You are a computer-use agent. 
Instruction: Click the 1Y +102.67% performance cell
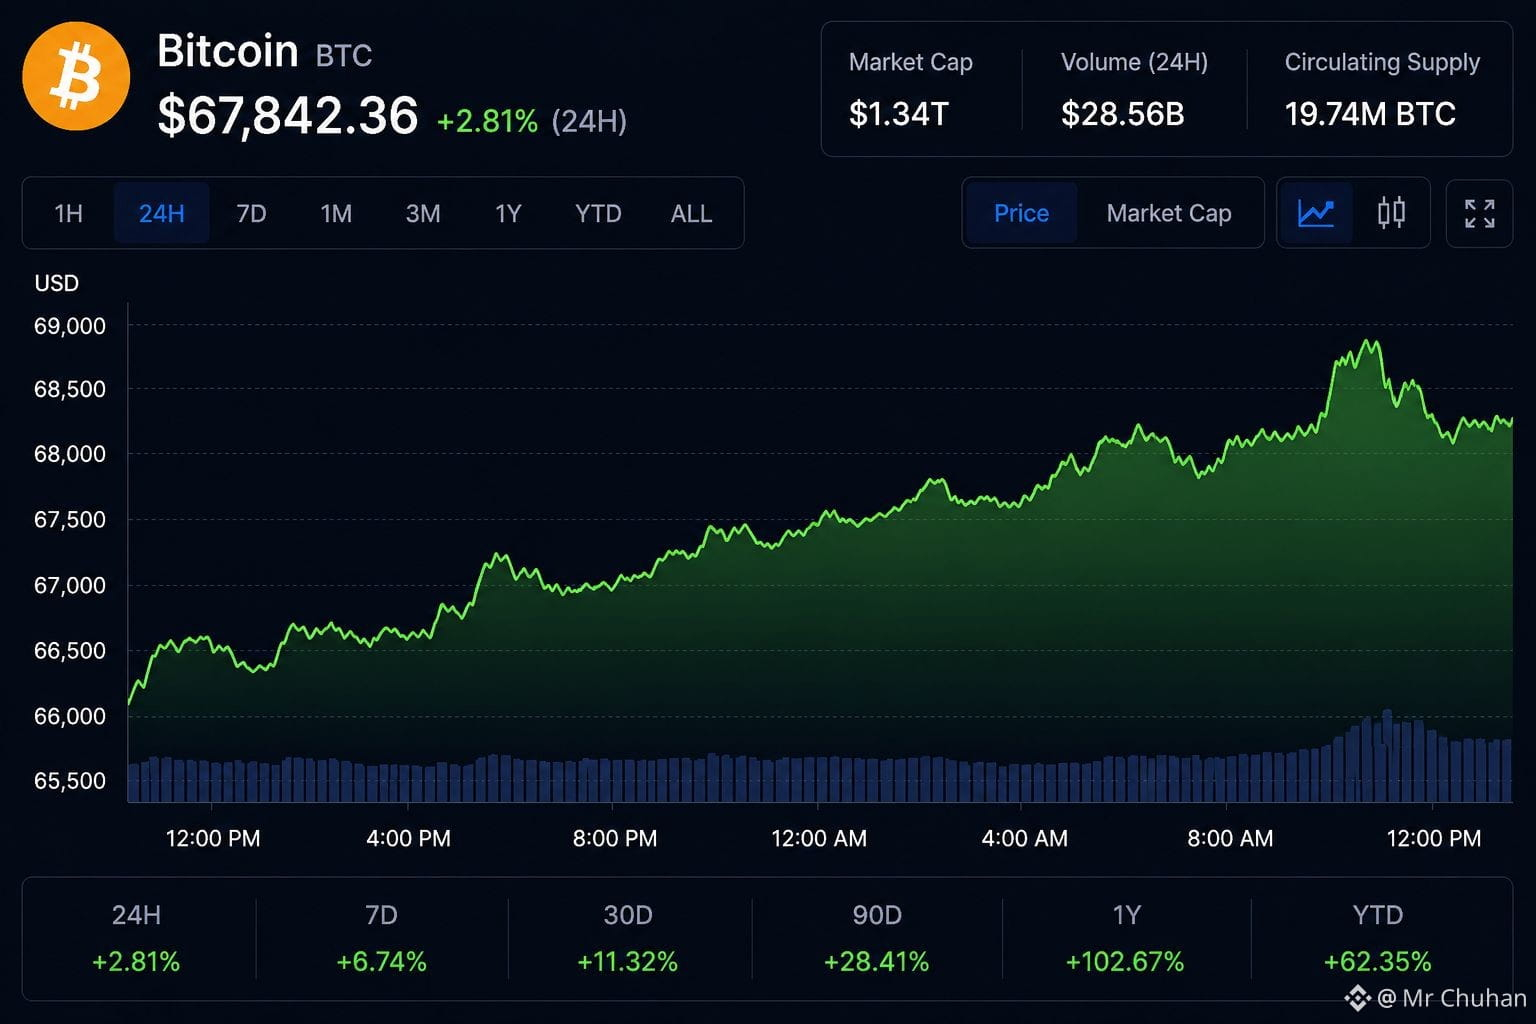pos(1125,939)
